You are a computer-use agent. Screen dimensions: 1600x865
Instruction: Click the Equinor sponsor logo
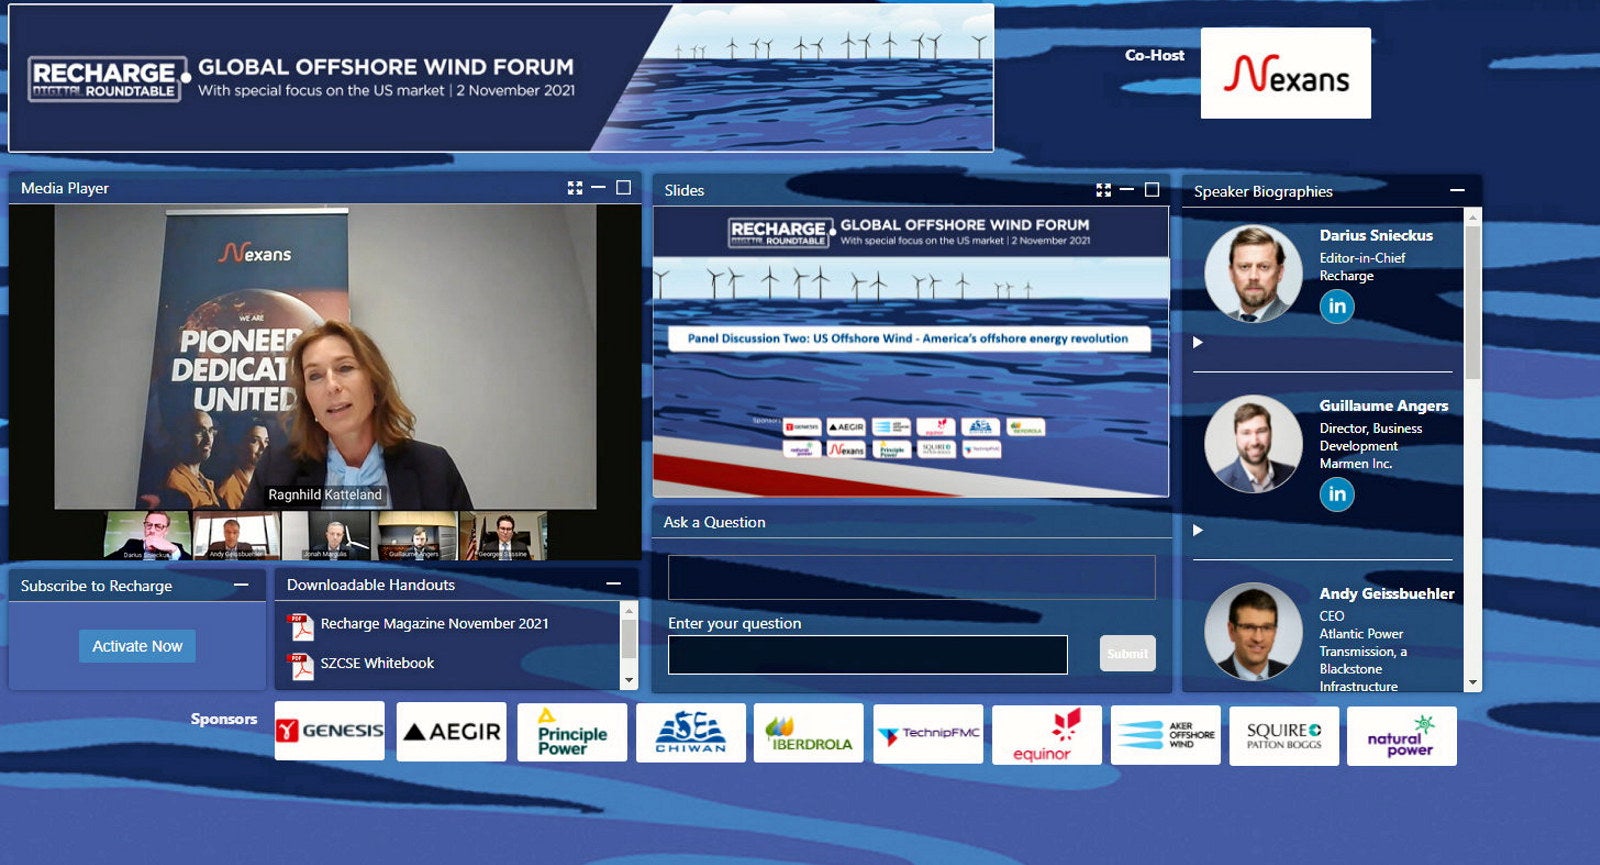[x=1046, y=734]
